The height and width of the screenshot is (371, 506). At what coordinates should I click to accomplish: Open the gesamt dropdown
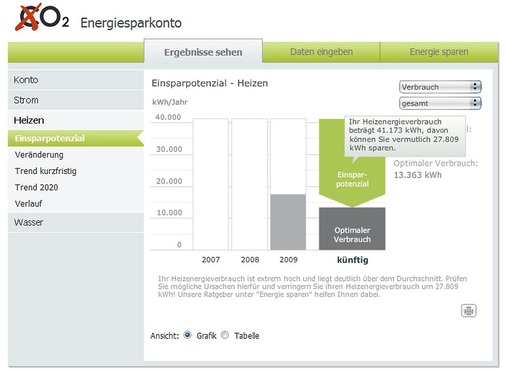click(x=440, y=103)
